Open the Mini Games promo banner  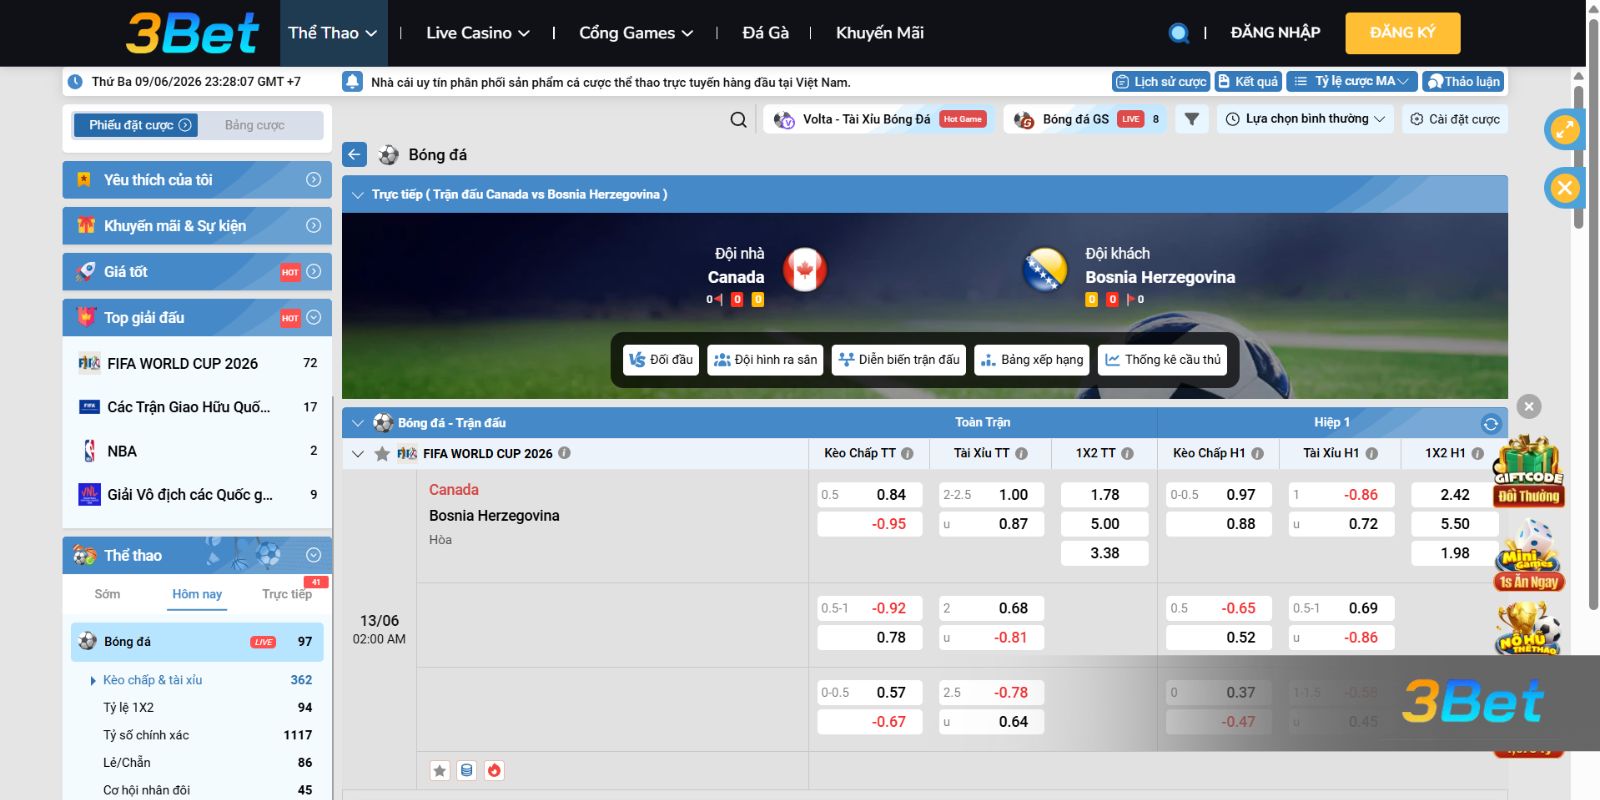[1528, 556]
